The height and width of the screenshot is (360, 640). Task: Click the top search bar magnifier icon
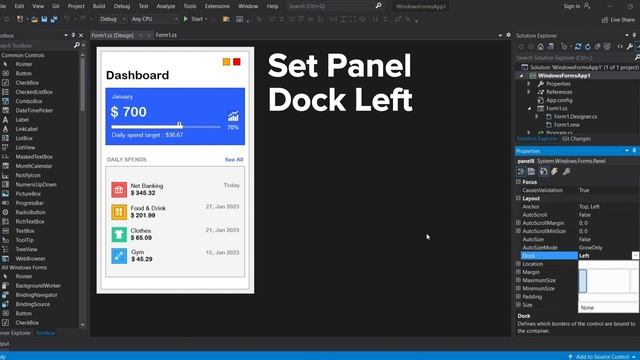click(x=378, y=6)
